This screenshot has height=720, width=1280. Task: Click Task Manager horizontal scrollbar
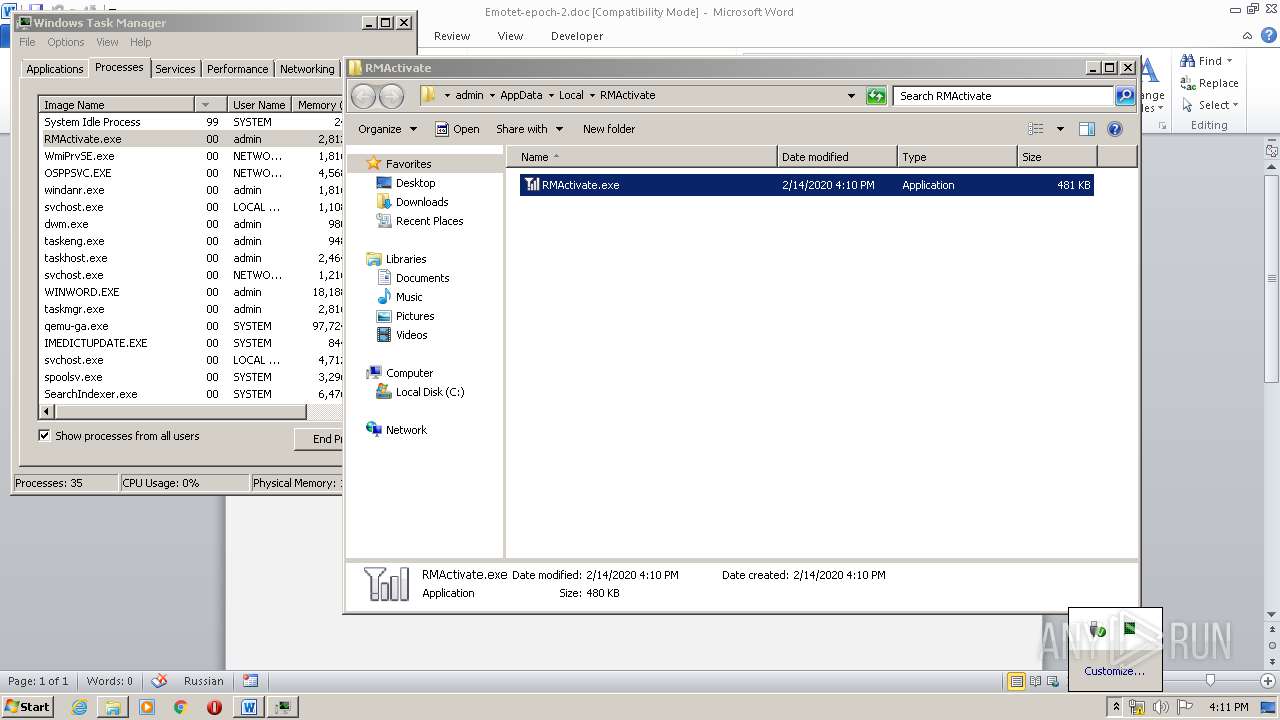181,412
